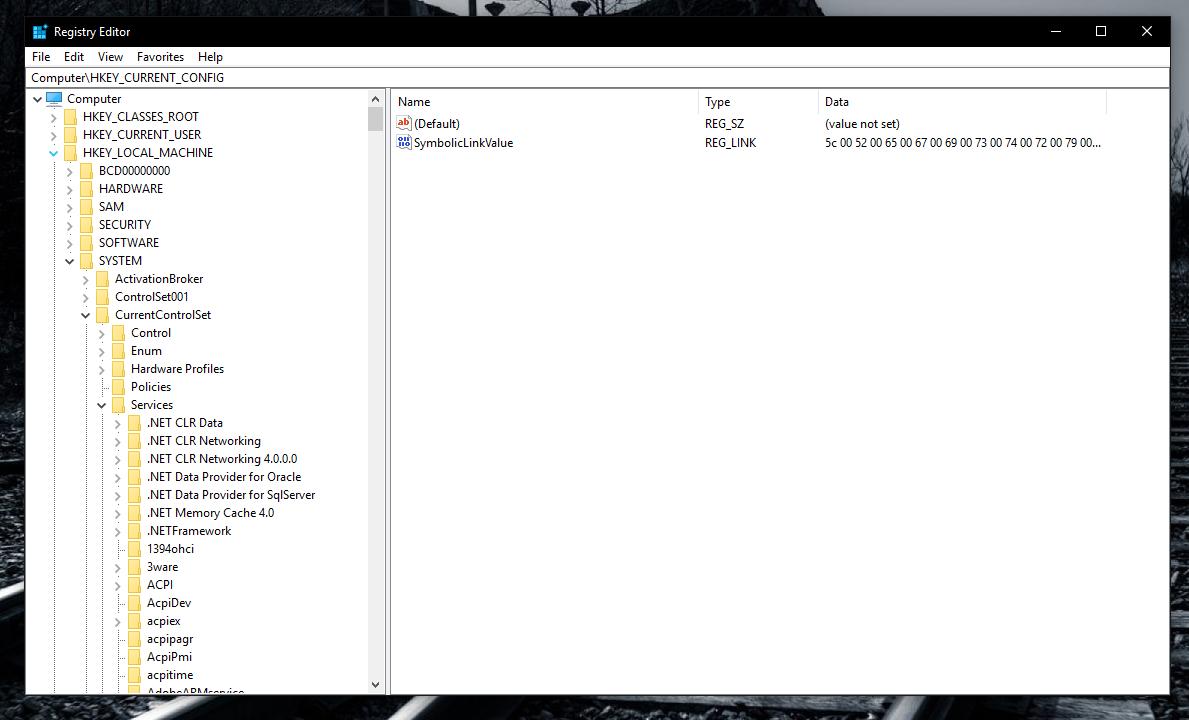This screenshot has height=720, width=1189.
Task: Select the 3ware key label
Action: point(162,567)
